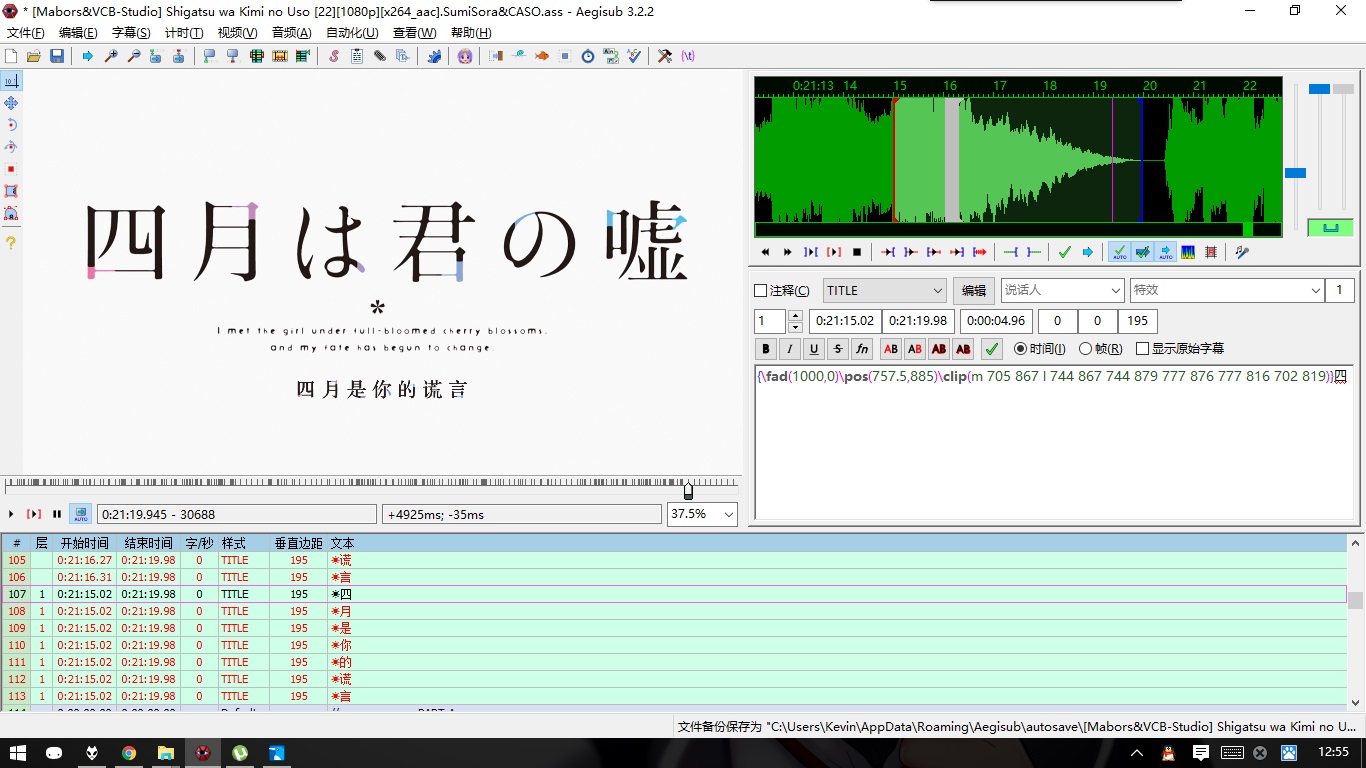Open font chooser fn button
1366x768 pixels.
coord(862,349)
